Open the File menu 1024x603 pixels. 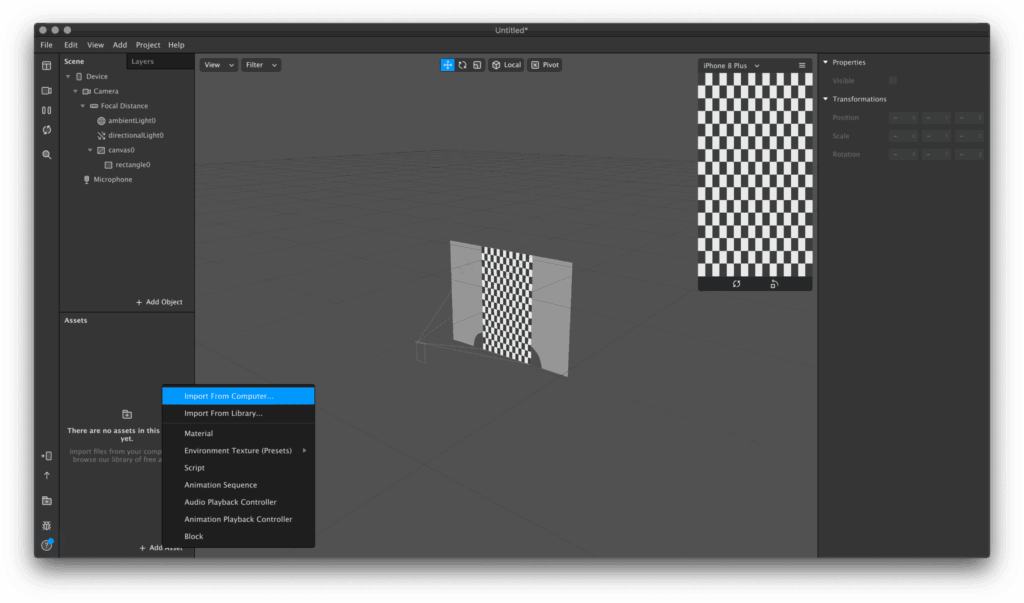tap(46, 45)
